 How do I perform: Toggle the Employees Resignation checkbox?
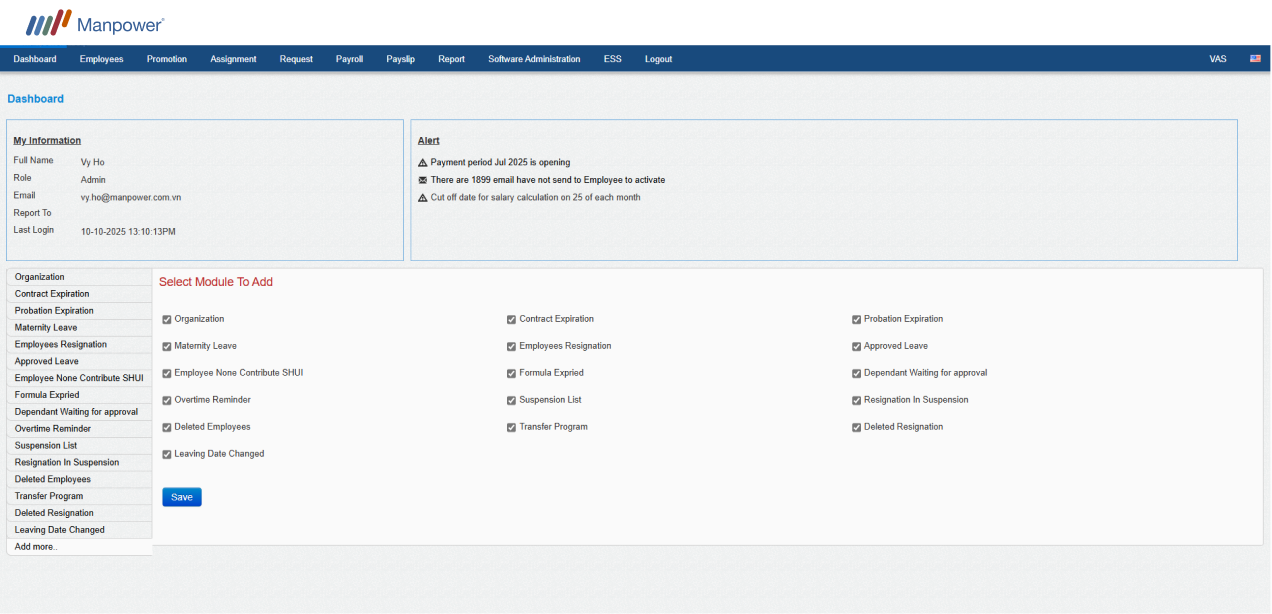512,347
